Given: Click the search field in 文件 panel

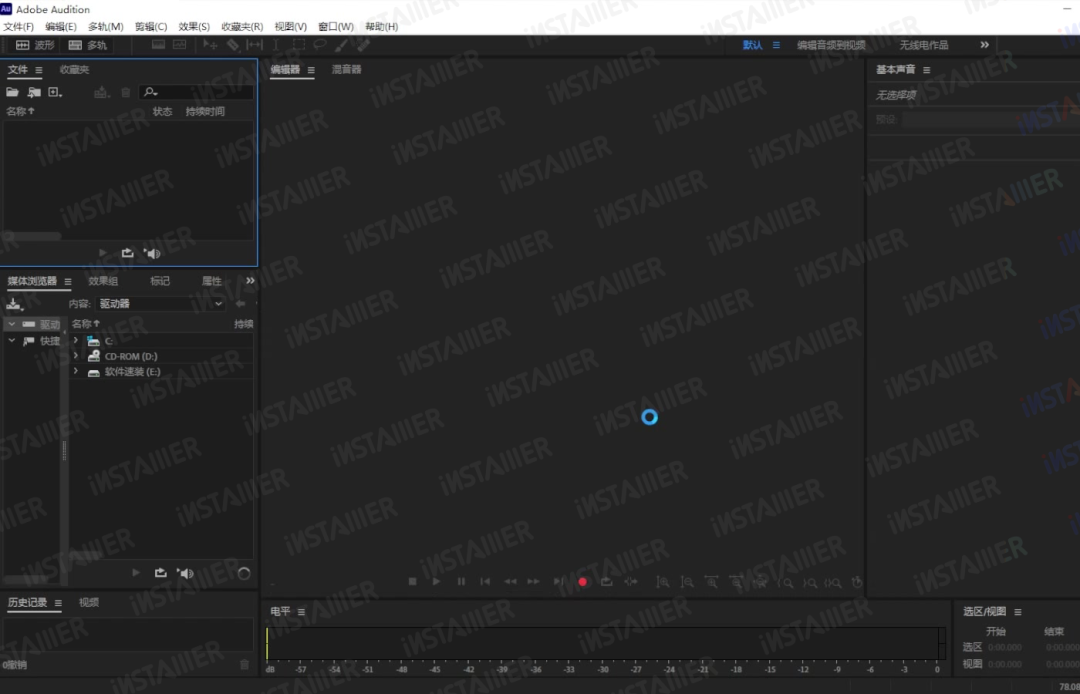Looking at the screenshot, I should point(196,92).
